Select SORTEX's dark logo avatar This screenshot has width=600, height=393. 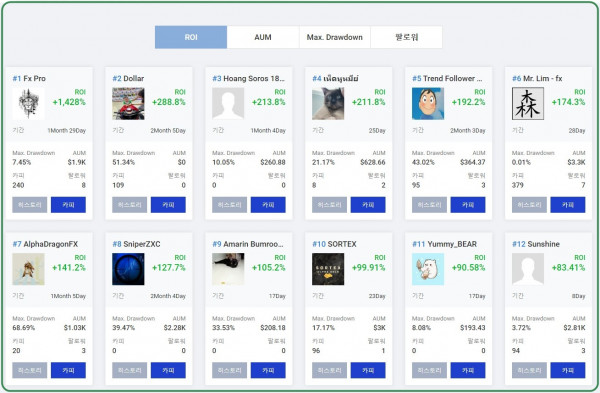point(328,269)
